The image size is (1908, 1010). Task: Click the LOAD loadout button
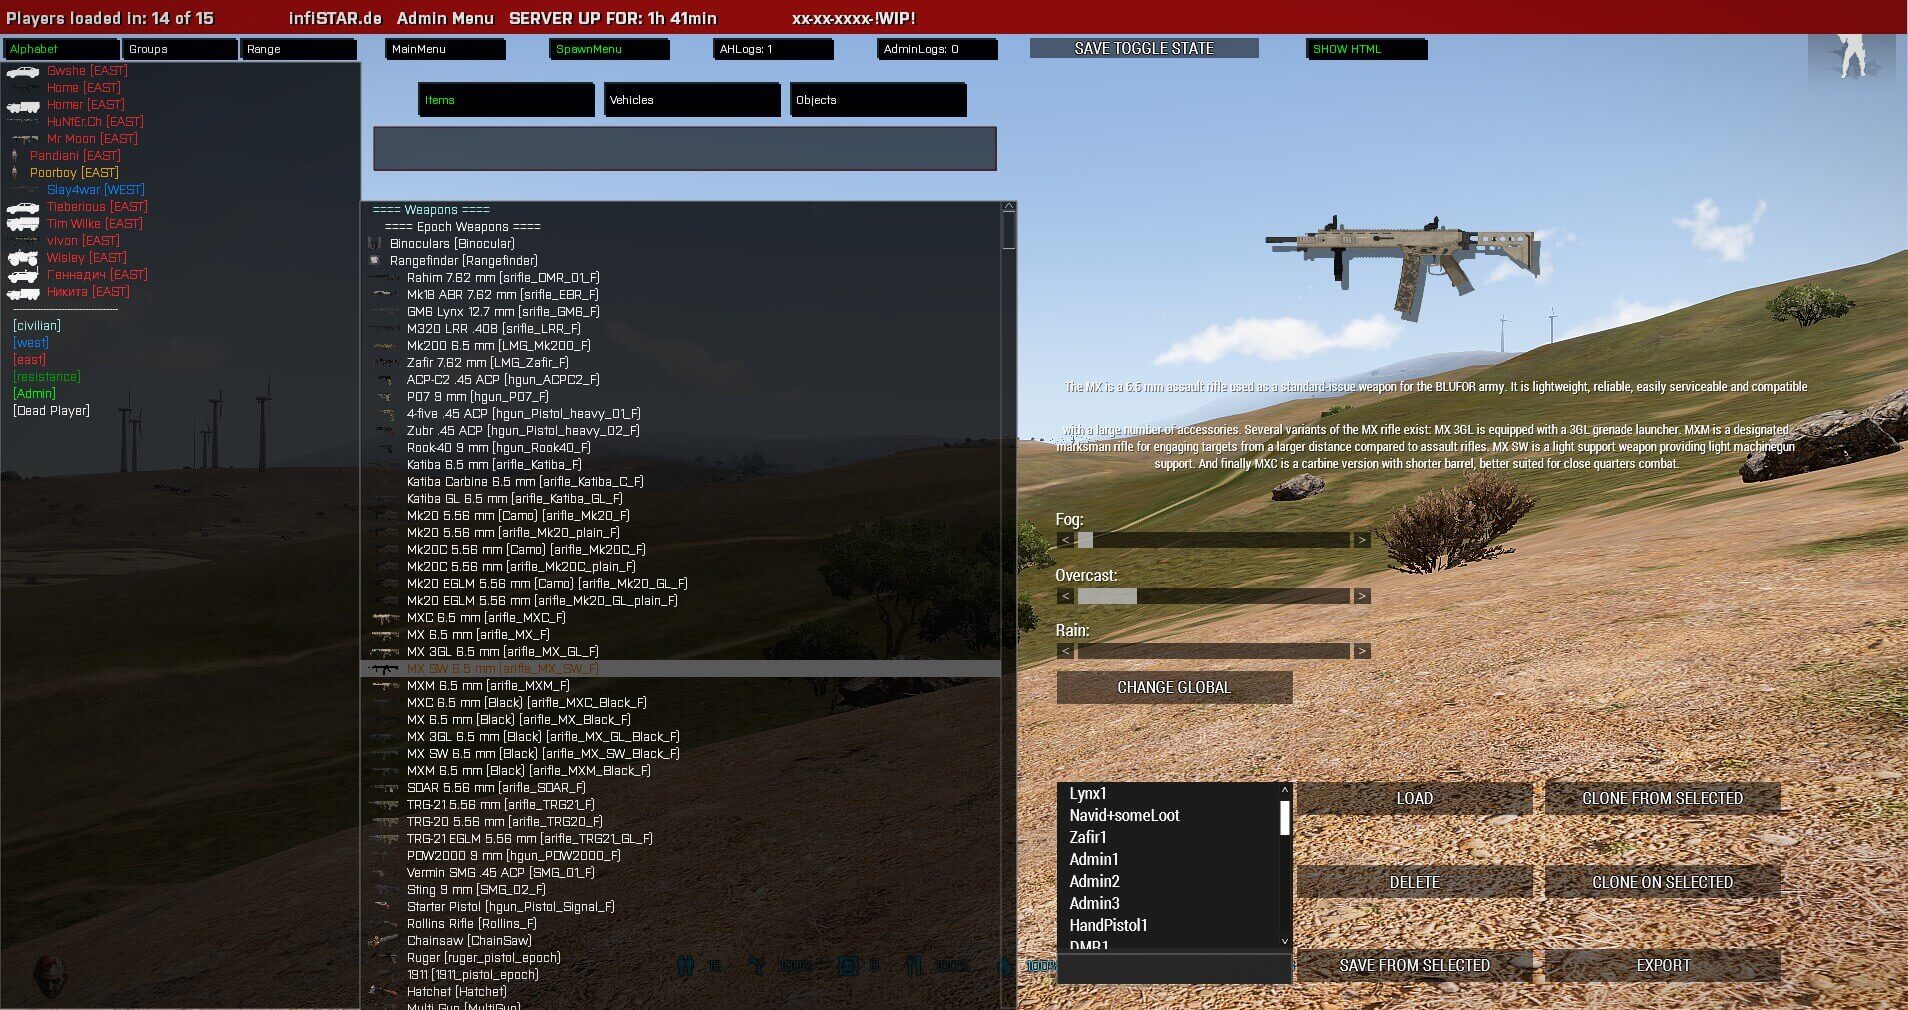pyautogui.click(x=1414, y=799)
